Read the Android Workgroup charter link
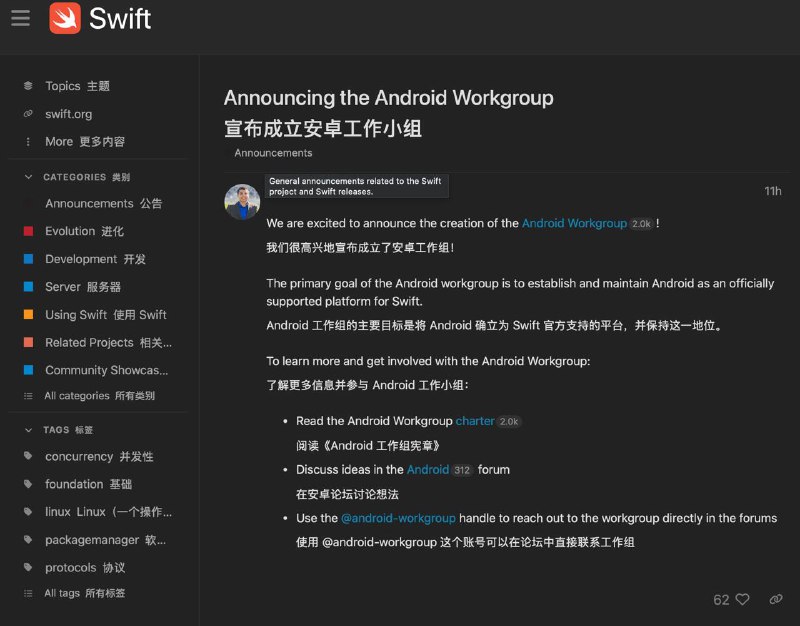800x626 pixels. point(475,420)
